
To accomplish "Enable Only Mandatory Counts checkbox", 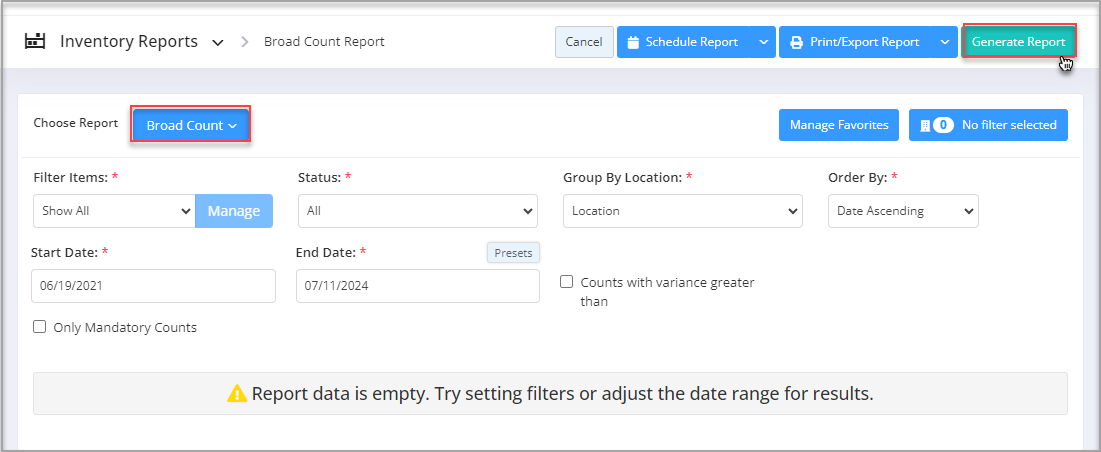I will click(40, 327).
